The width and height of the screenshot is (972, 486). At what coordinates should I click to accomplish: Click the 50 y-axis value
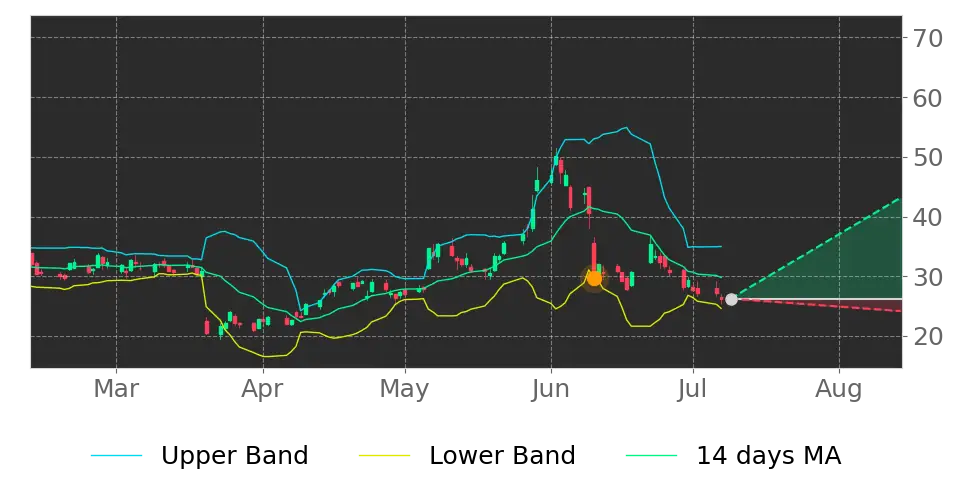pyautogui.click(x=928, y=157)
